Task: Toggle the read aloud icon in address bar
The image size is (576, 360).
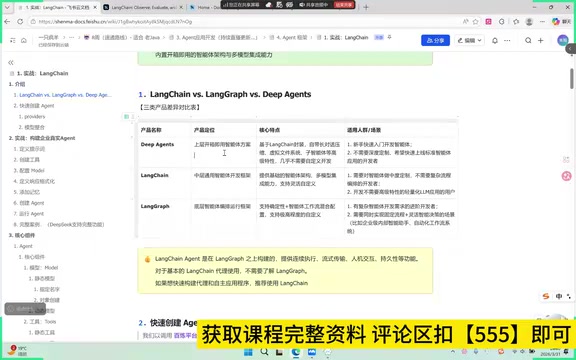Action: [465, 22]
